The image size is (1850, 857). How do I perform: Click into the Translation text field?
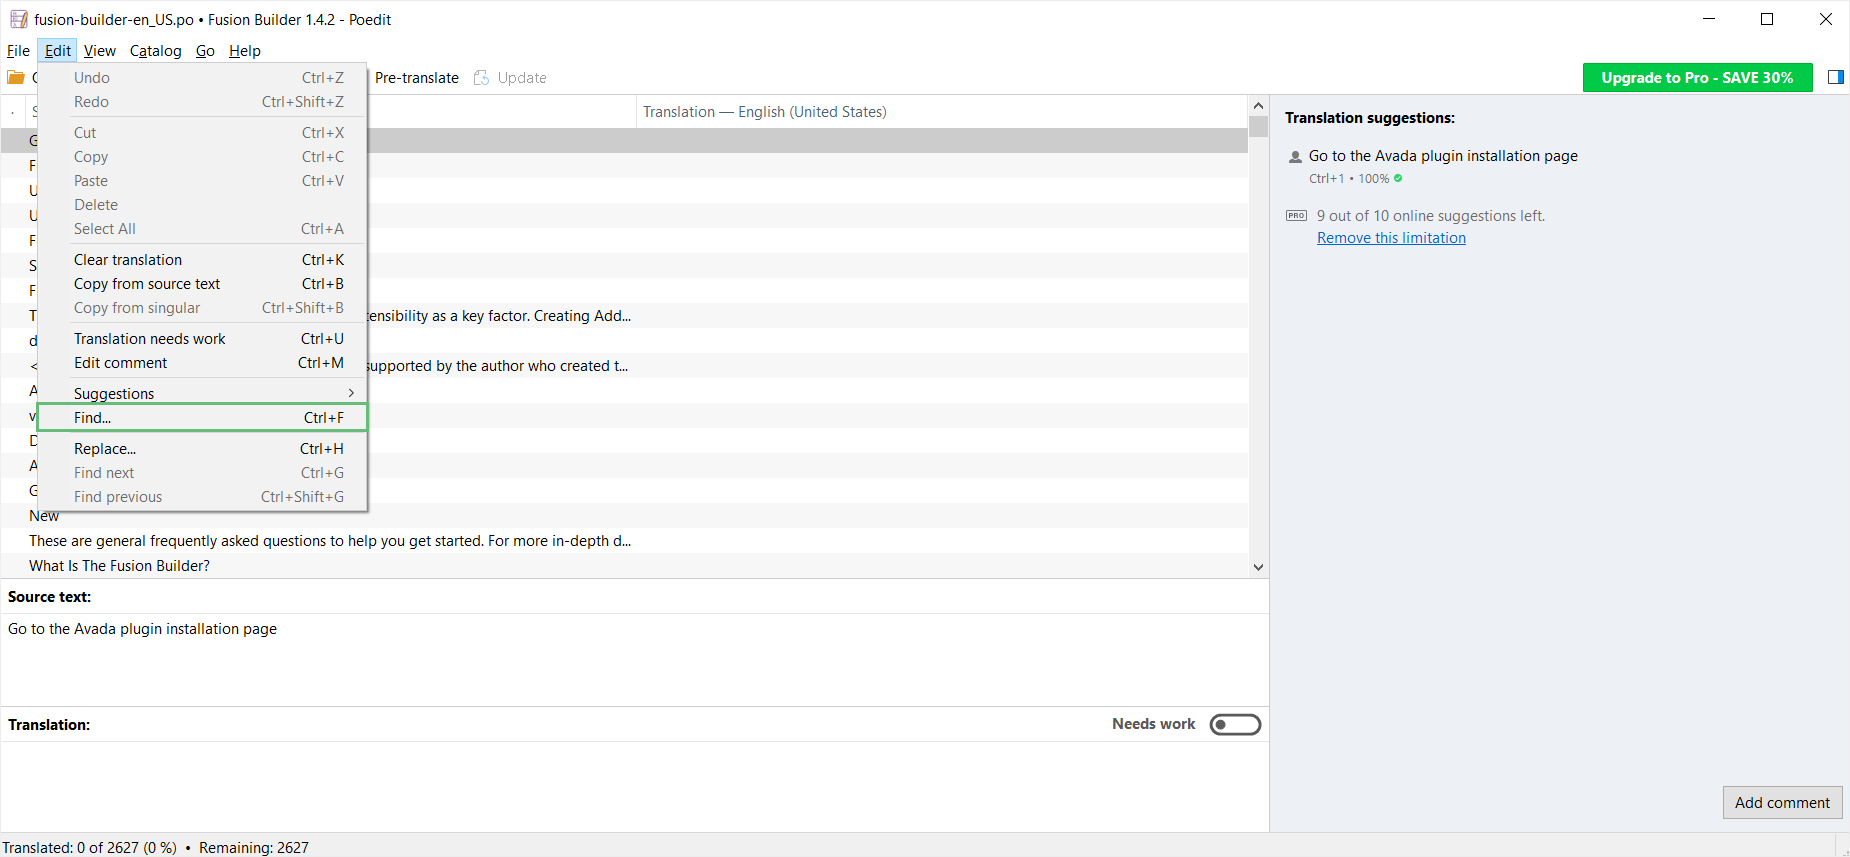[634, 785]
